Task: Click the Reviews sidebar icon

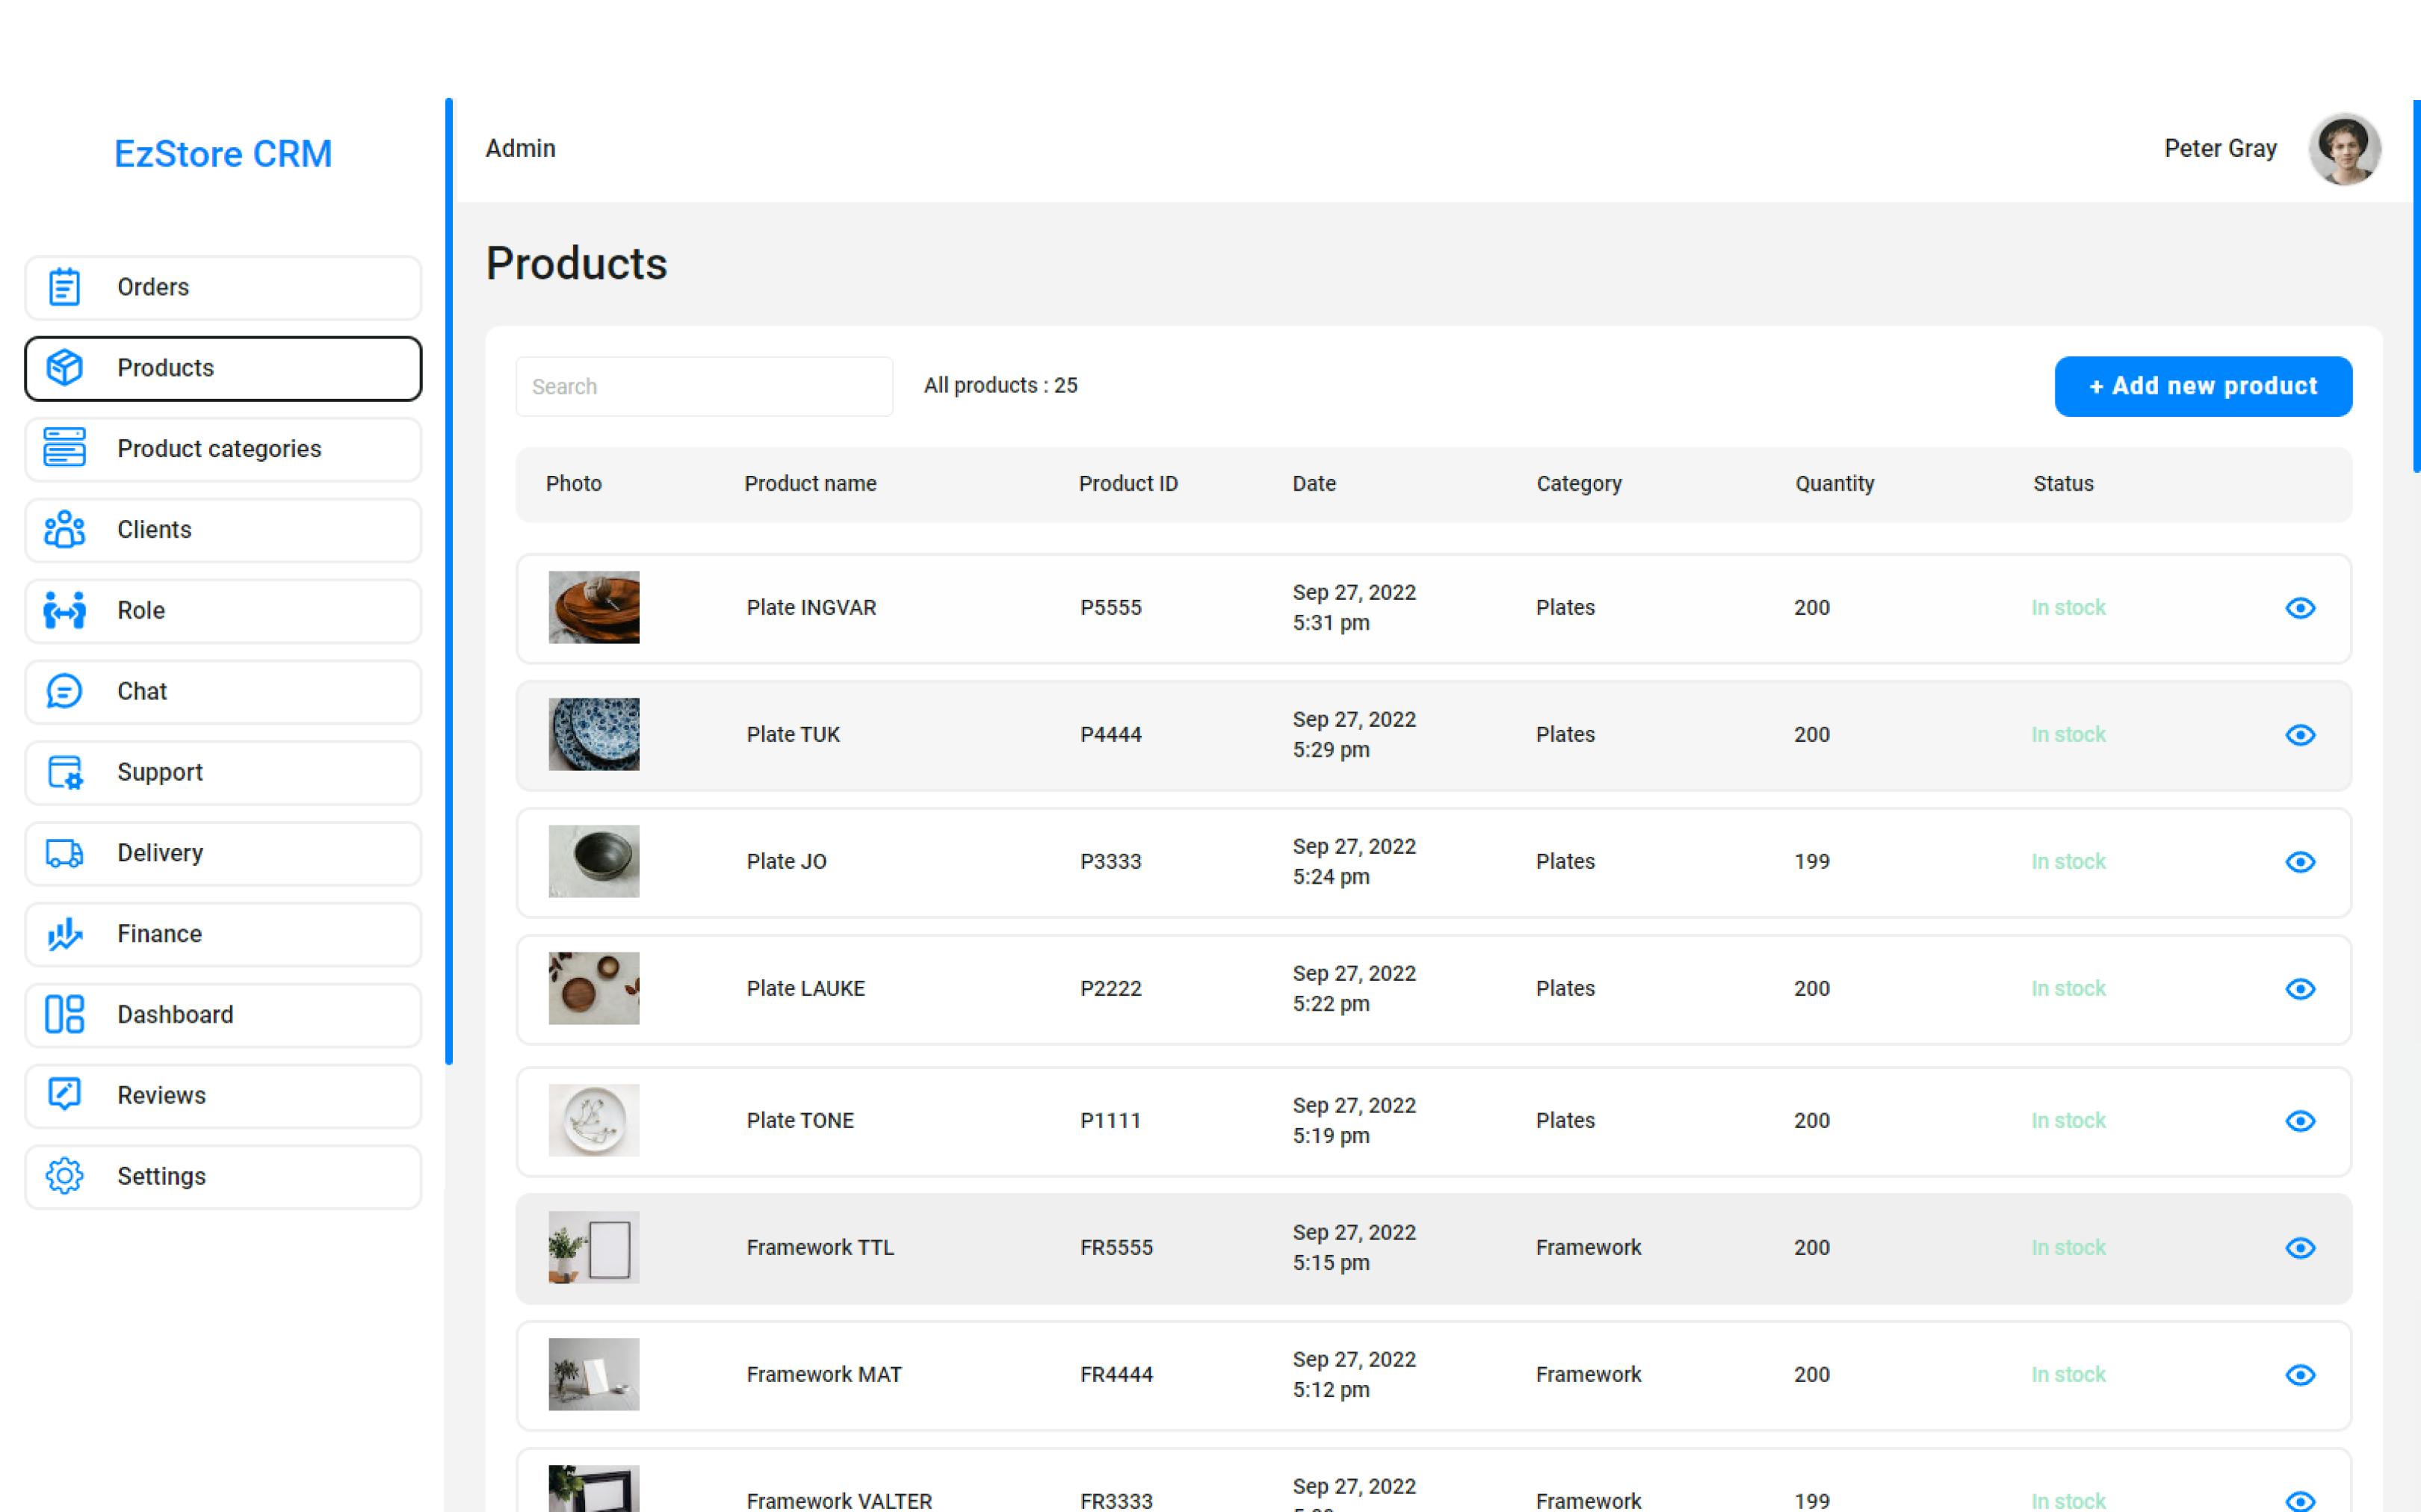Action: (x=64, y=1095)
